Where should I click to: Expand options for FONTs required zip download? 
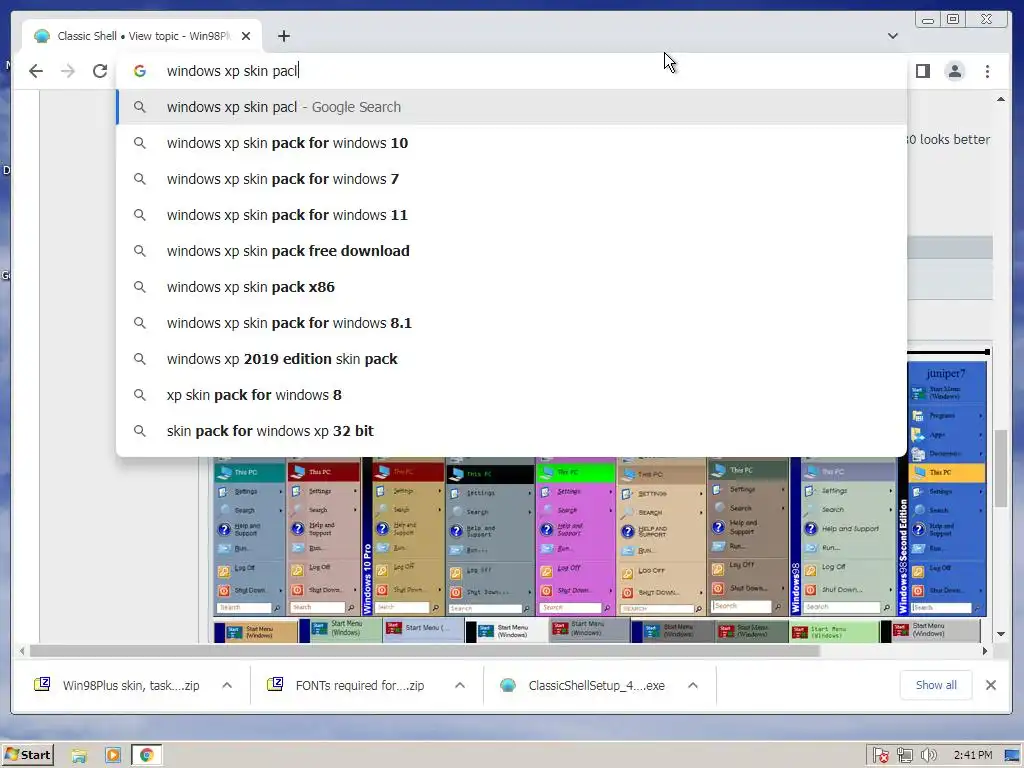[460, 685]
